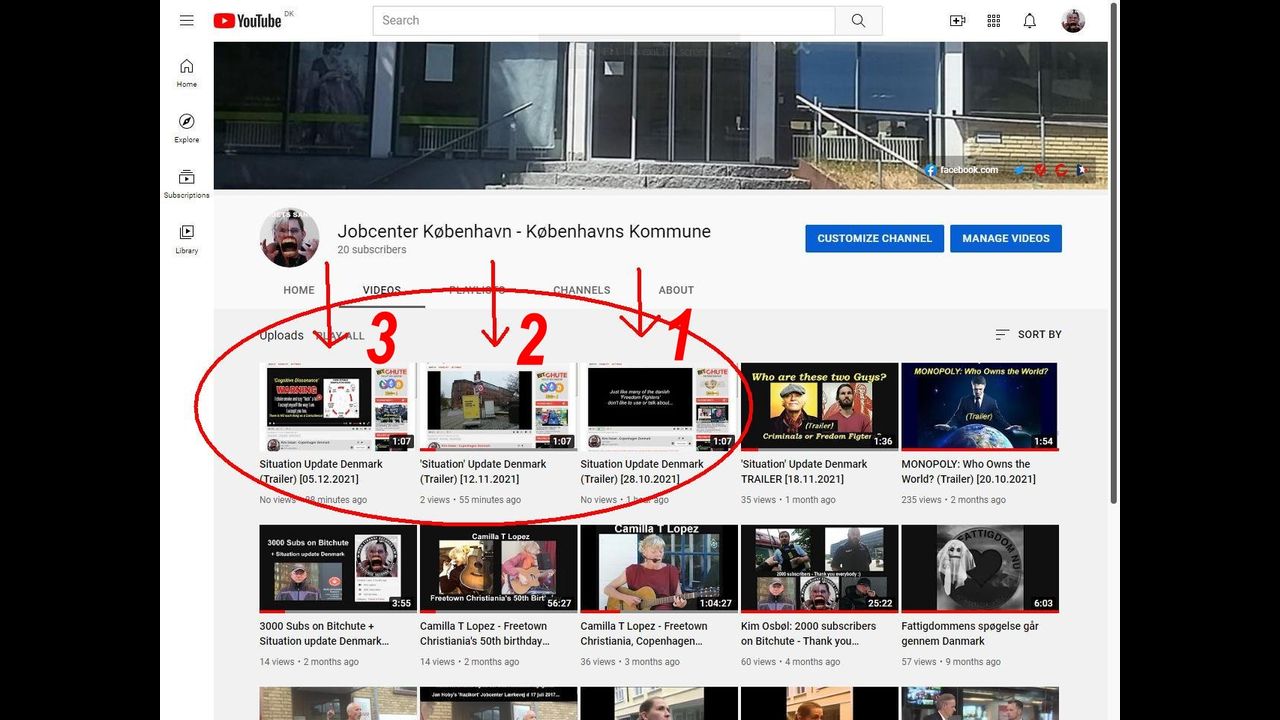
Task: Open the Fattigdommens spøgelse video title
Action: click(x=970, y=633)
